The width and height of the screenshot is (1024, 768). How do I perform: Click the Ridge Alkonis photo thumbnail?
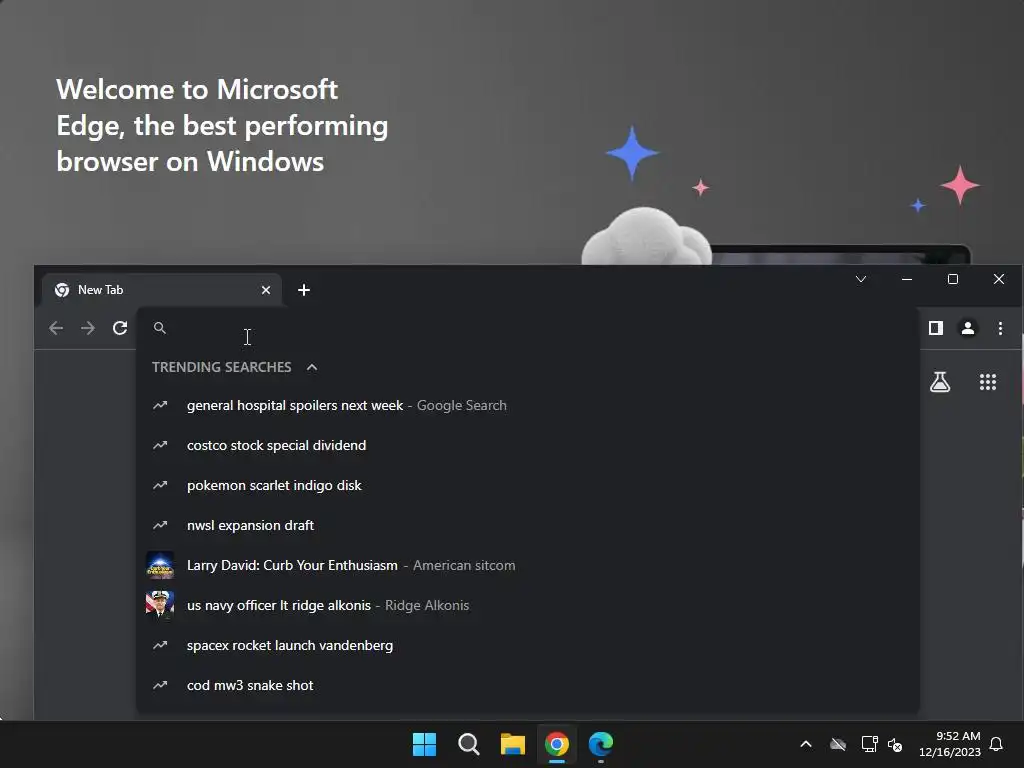[x=160, y=605]
